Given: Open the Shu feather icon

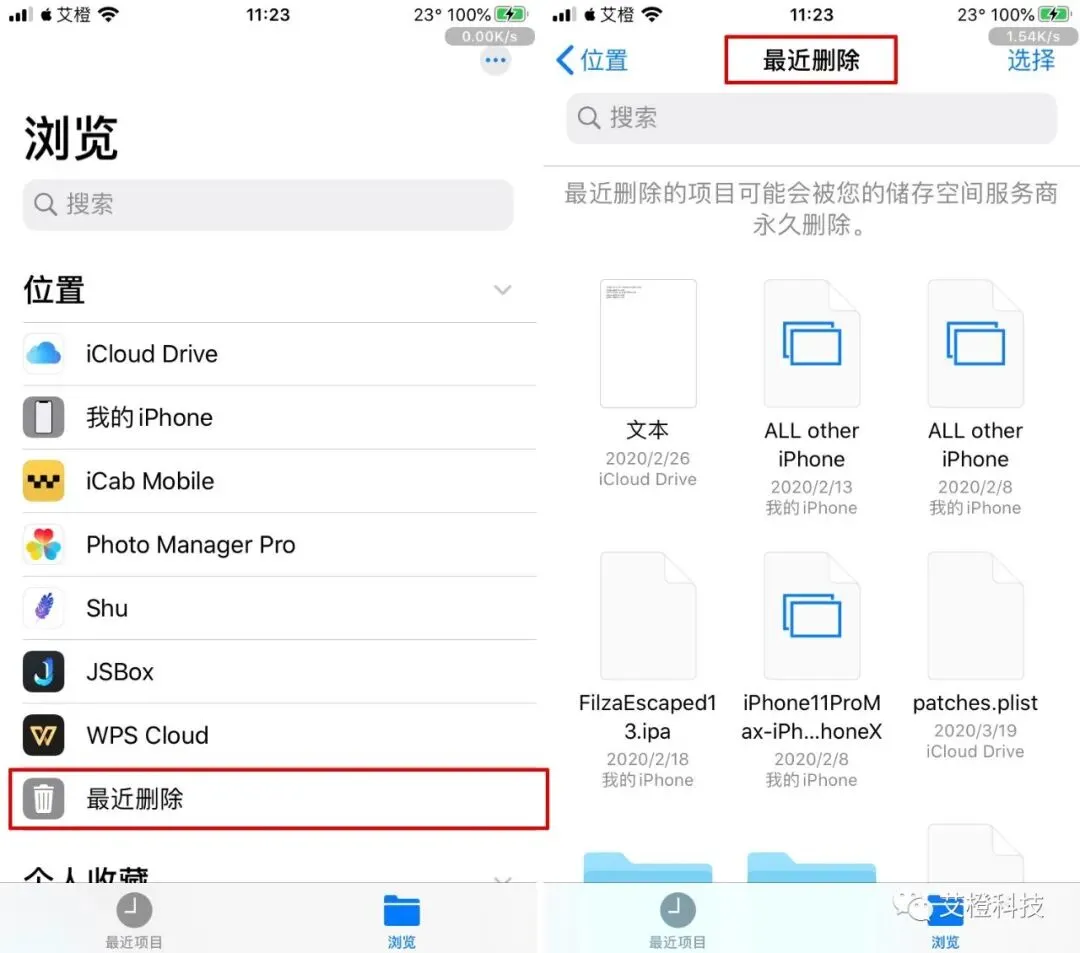Looking at the screenshot, I should coord(44,608).
